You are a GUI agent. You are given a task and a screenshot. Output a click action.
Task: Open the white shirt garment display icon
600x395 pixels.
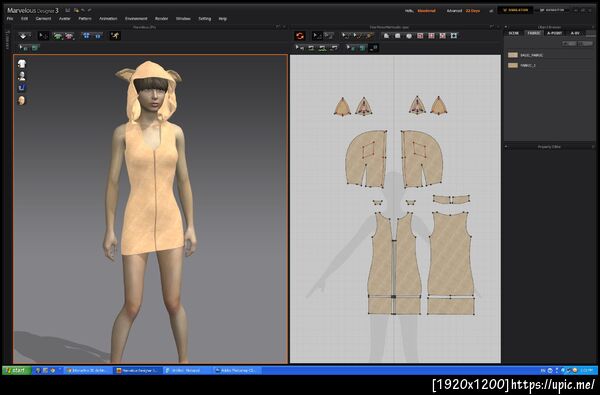pos(22,64)
